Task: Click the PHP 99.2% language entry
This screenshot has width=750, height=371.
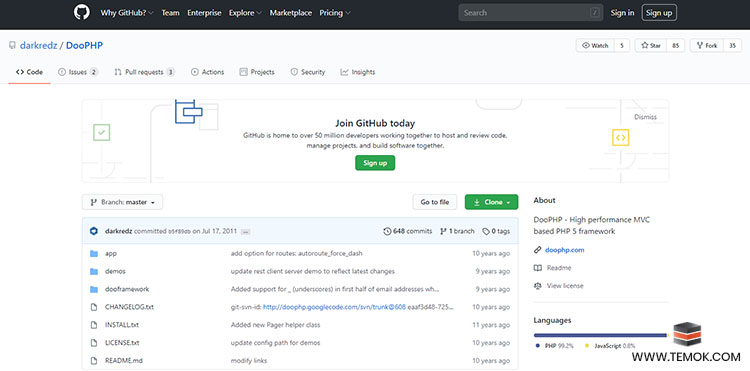Action: (555, 346)
